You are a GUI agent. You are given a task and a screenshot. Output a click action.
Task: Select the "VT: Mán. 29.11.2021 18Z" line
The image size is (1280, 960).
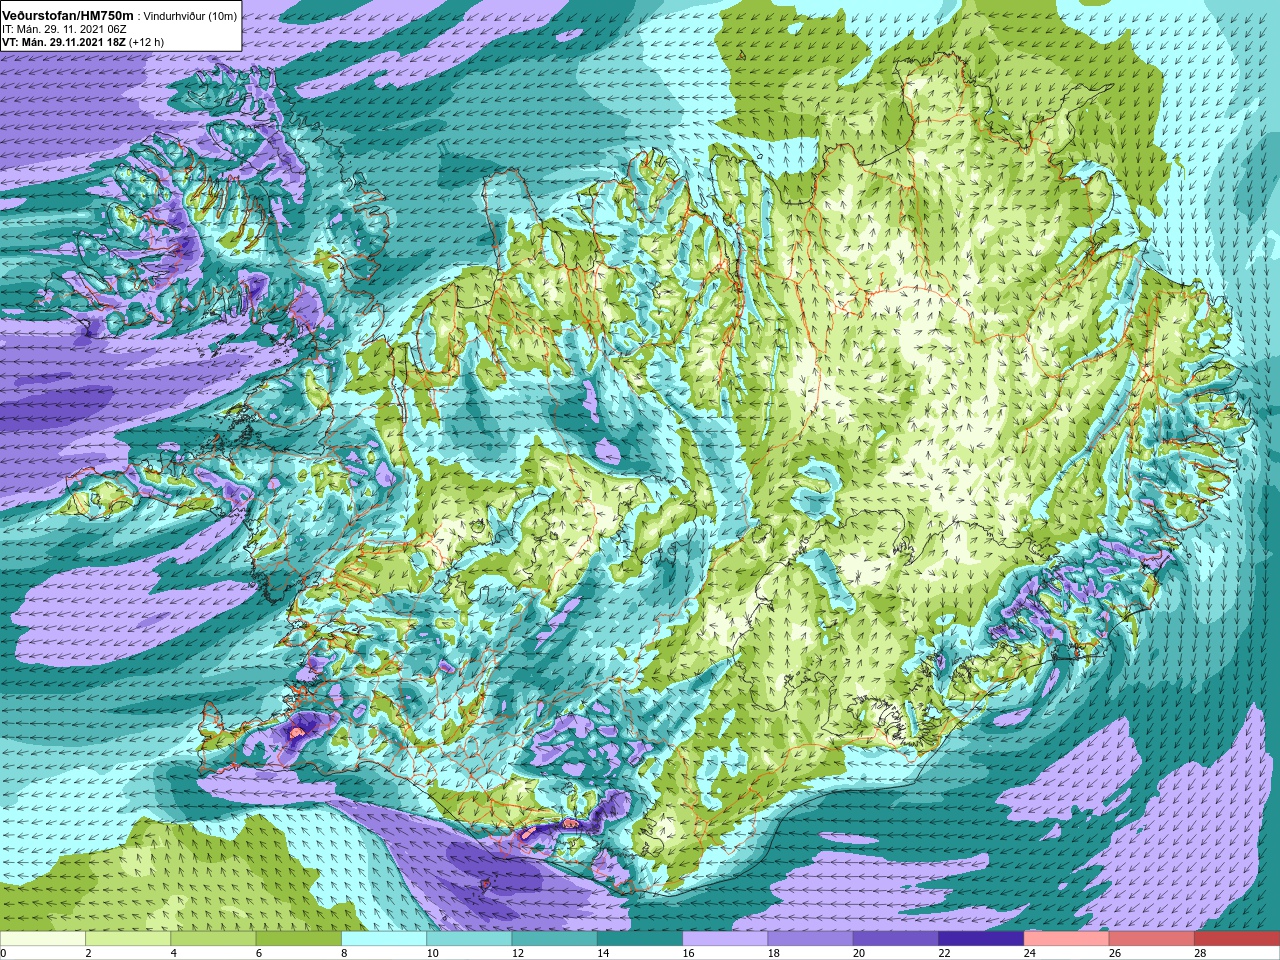(62, 42)
